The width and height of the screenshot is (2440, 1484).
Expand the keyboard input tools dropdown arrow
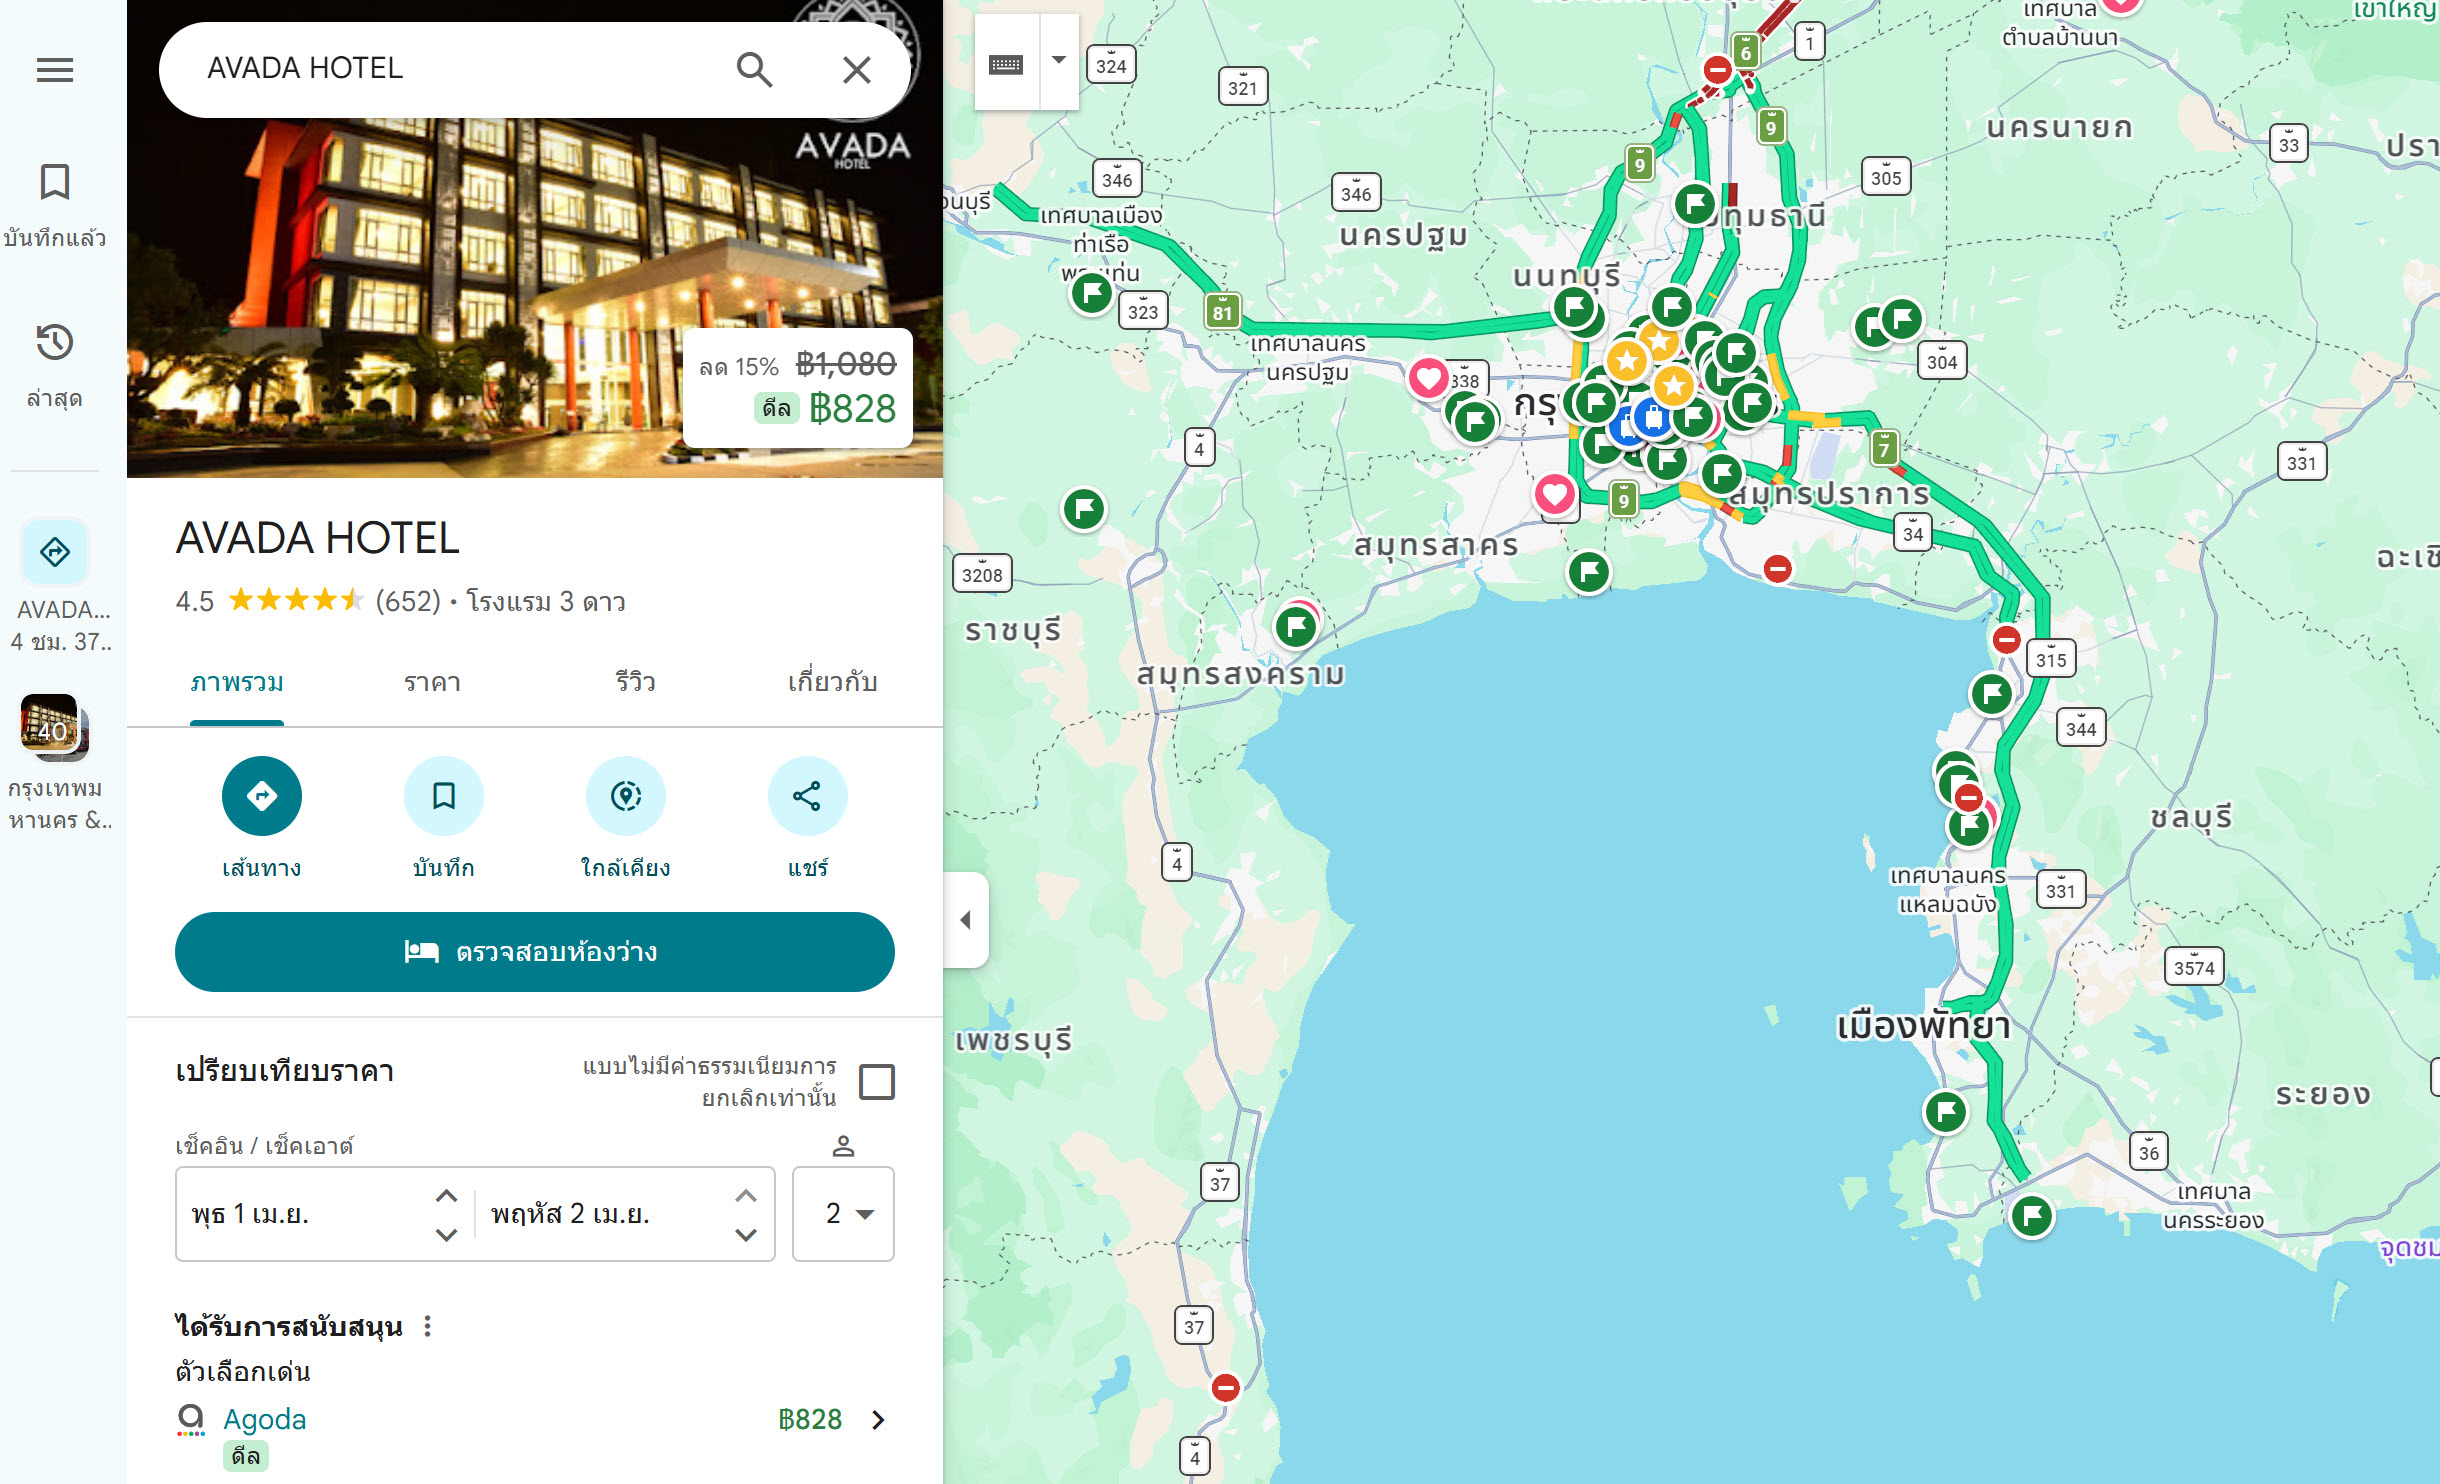(x=1059, y=60)
